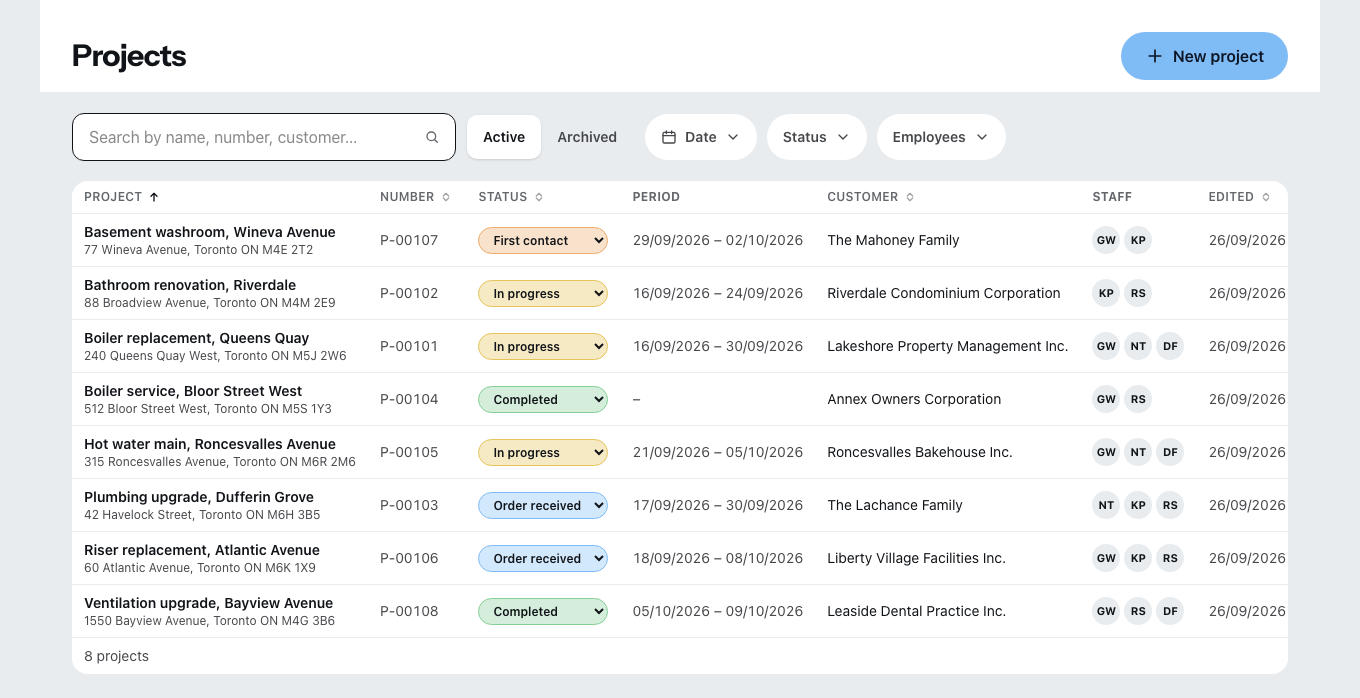Open Basement washroom, Wineva Avenue project

[210, 232]
